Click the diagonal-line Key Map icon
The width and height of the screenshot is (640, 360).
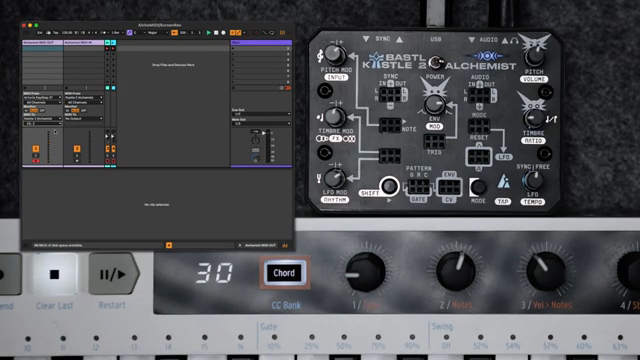264,33
